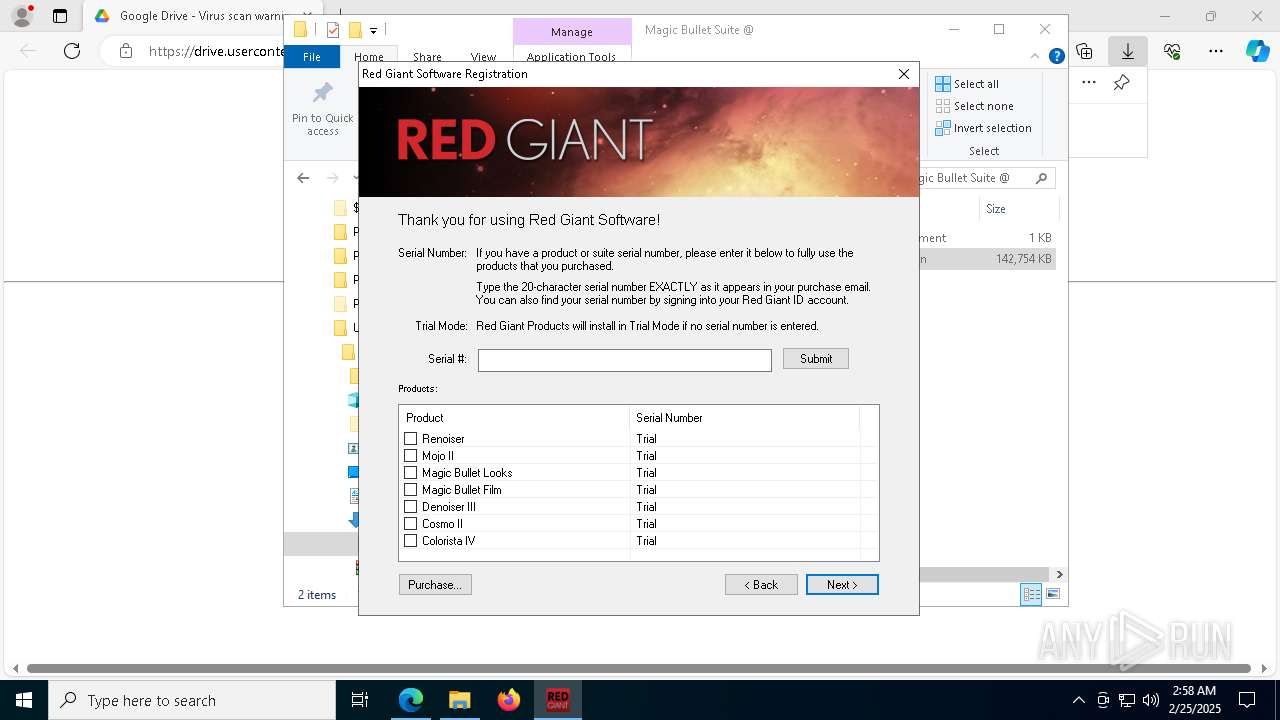This screenshot has width=1280, height=720.
Task: Open Edge Browser essentials heart icon
Action: (1172, 51)
